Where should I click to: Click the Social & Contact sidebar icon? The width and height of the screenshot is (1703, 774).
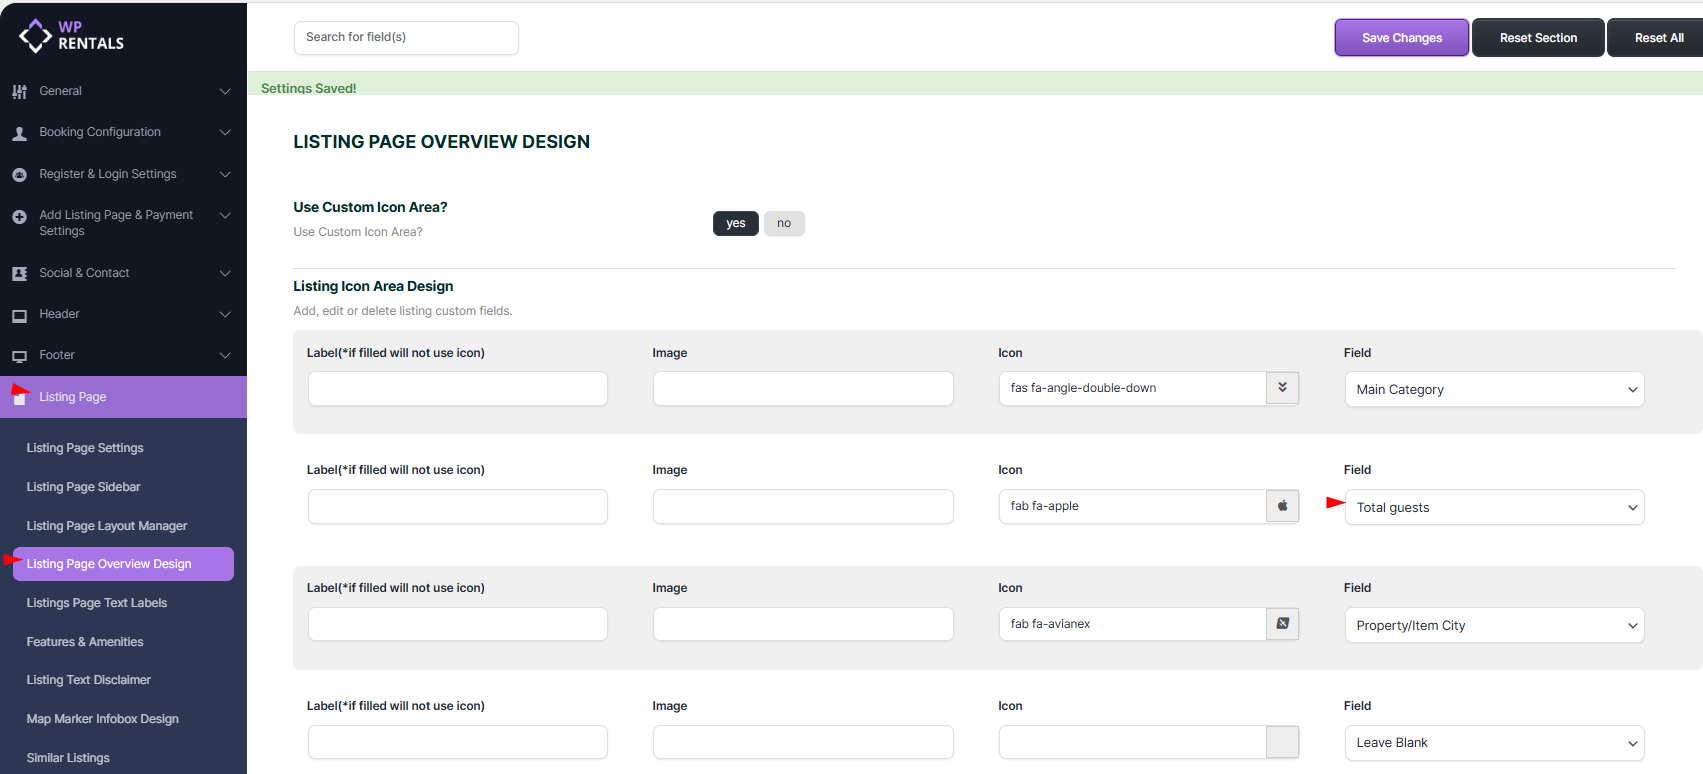(x=19, y=274)
